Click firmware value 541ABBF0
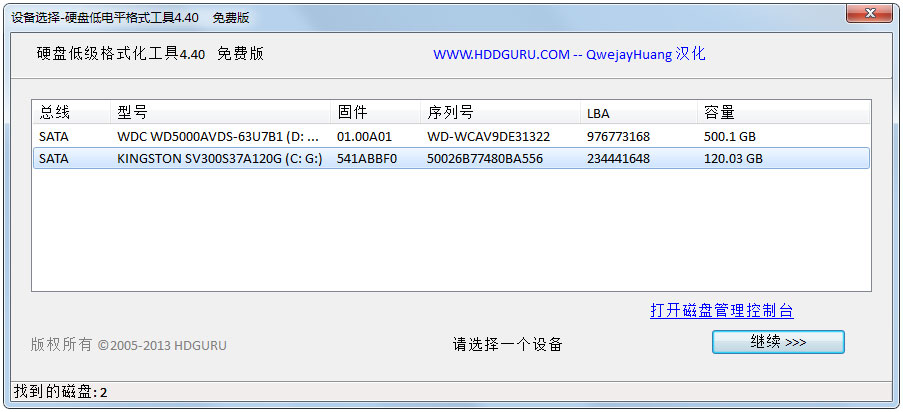 tap(367, 158)
